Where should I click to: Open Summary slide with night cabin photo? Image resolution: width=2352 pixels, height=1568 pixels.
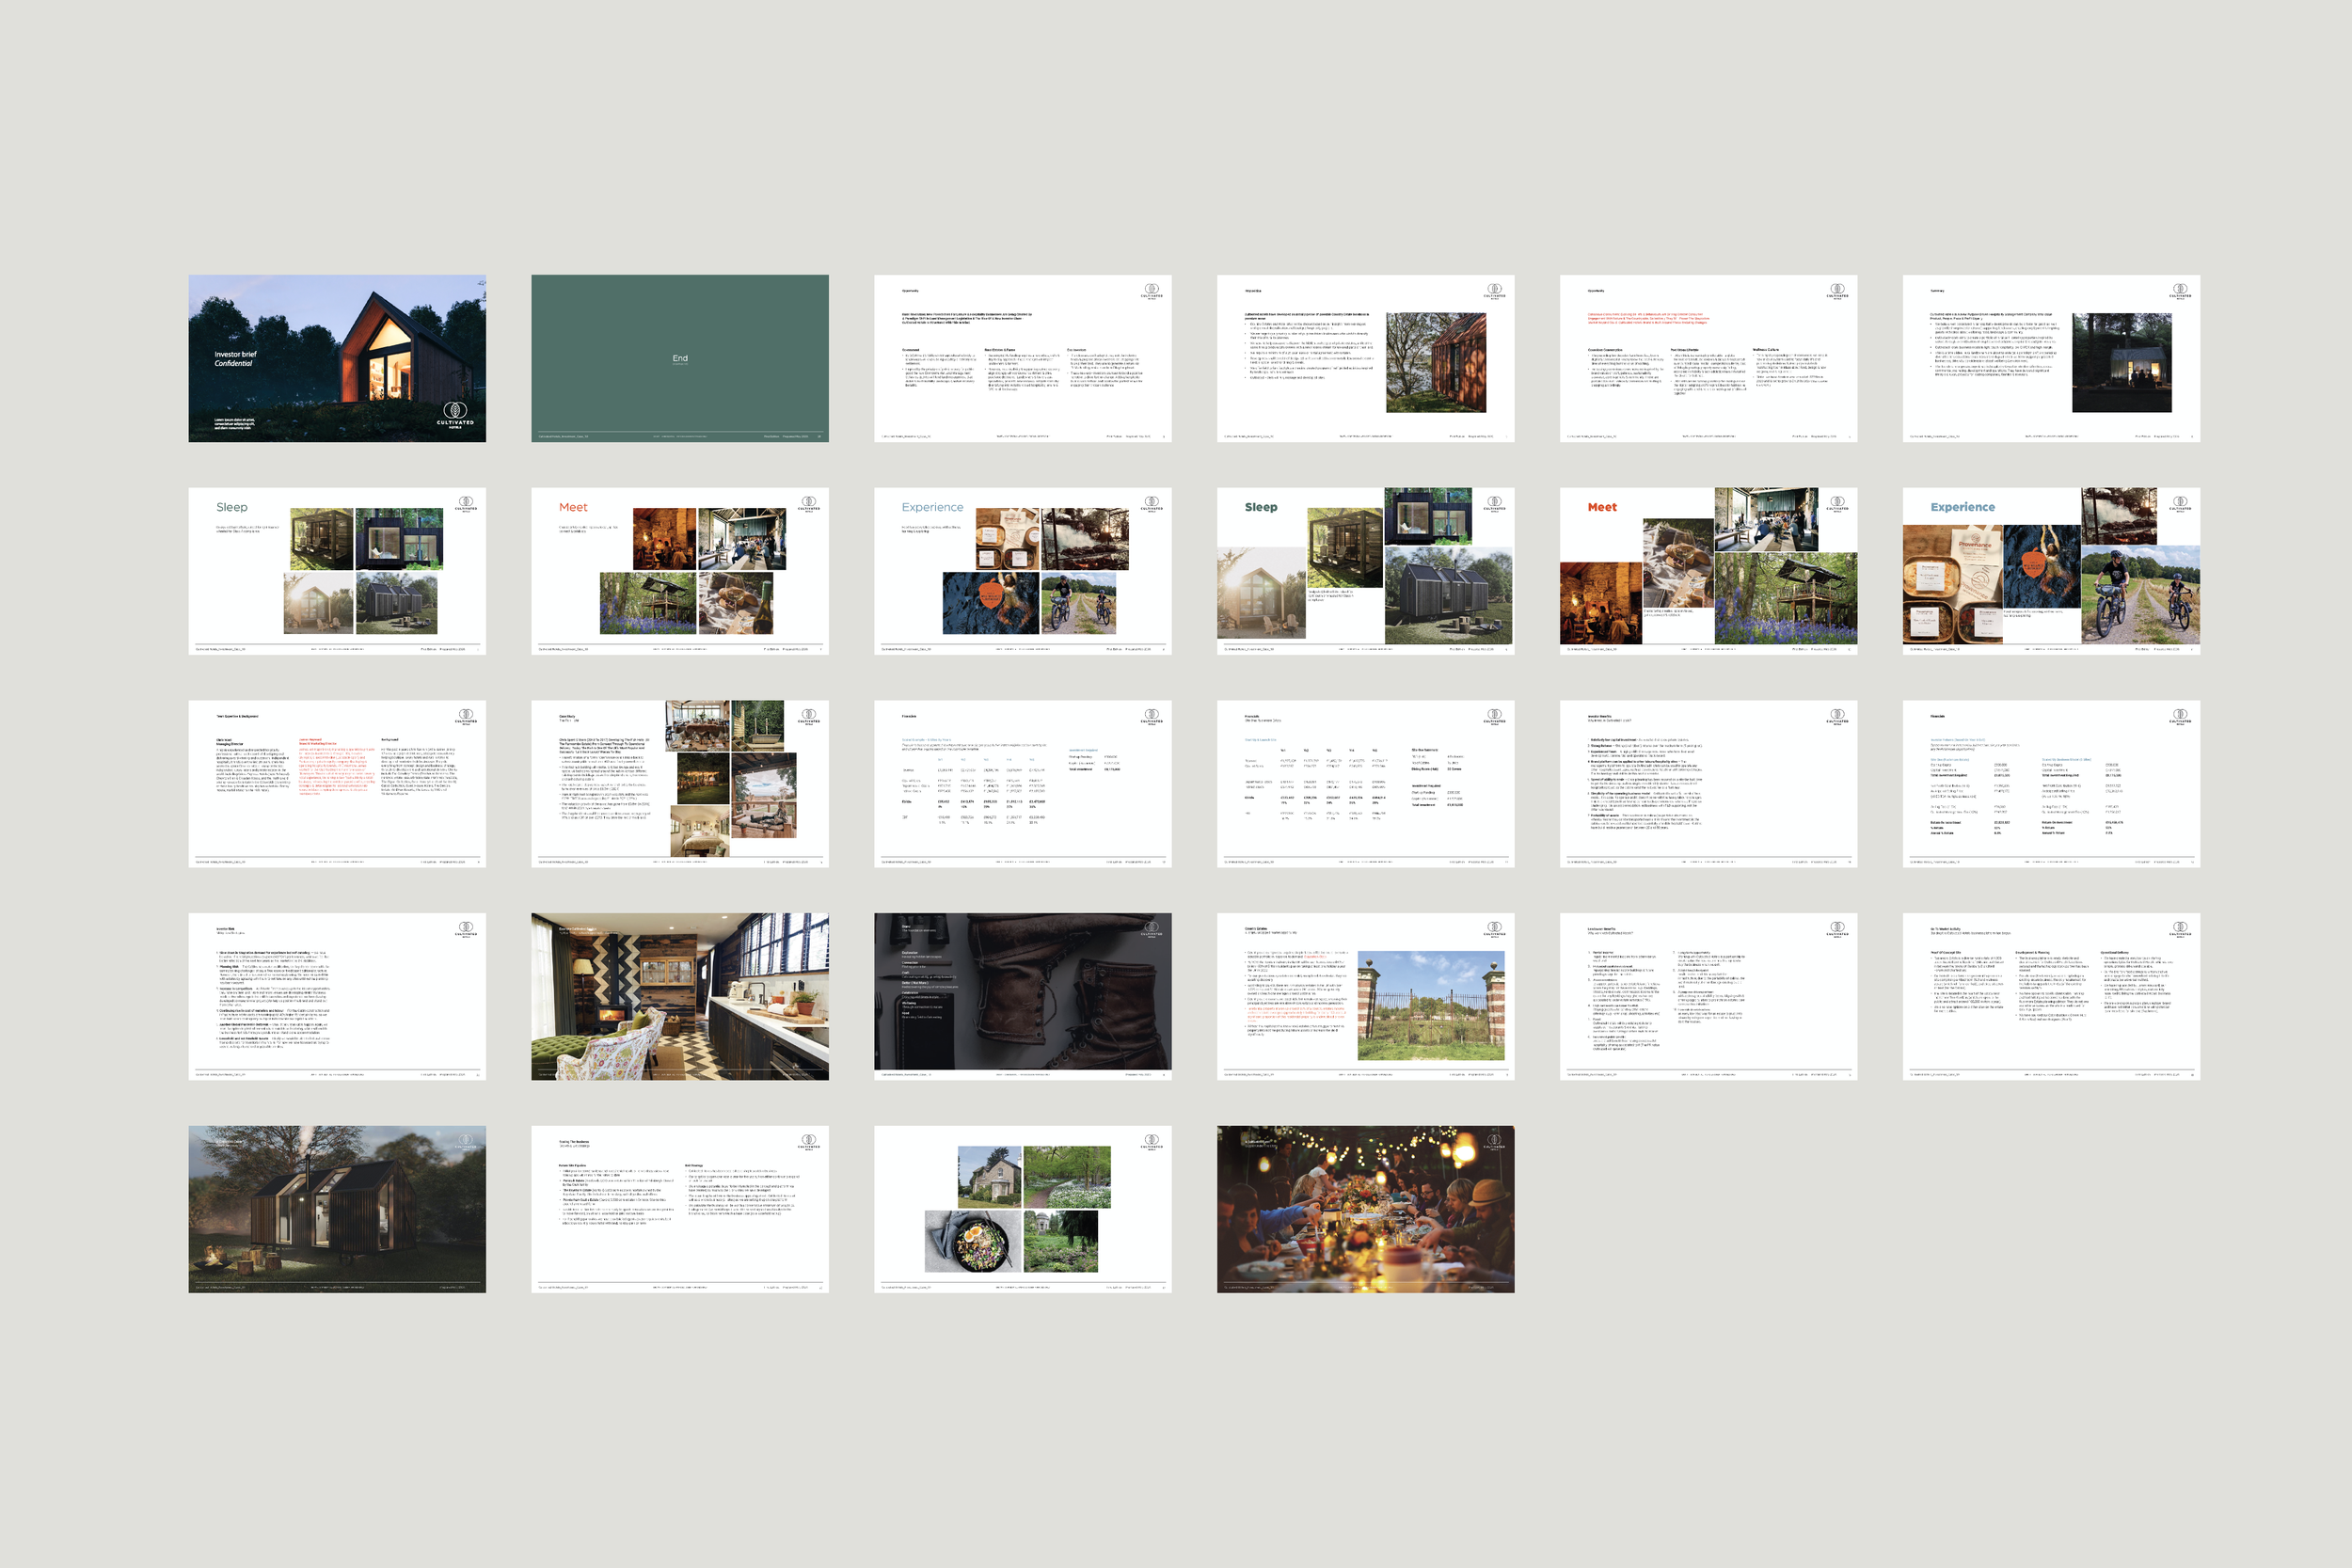coord(2051,358)
